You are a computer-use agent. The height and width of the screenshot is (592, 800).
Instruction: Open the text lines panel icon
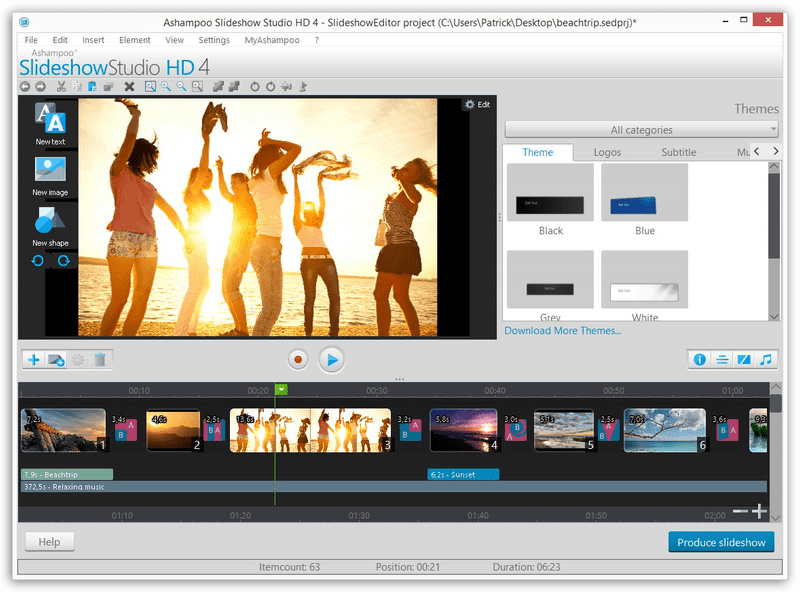click(x=722, y=360)
